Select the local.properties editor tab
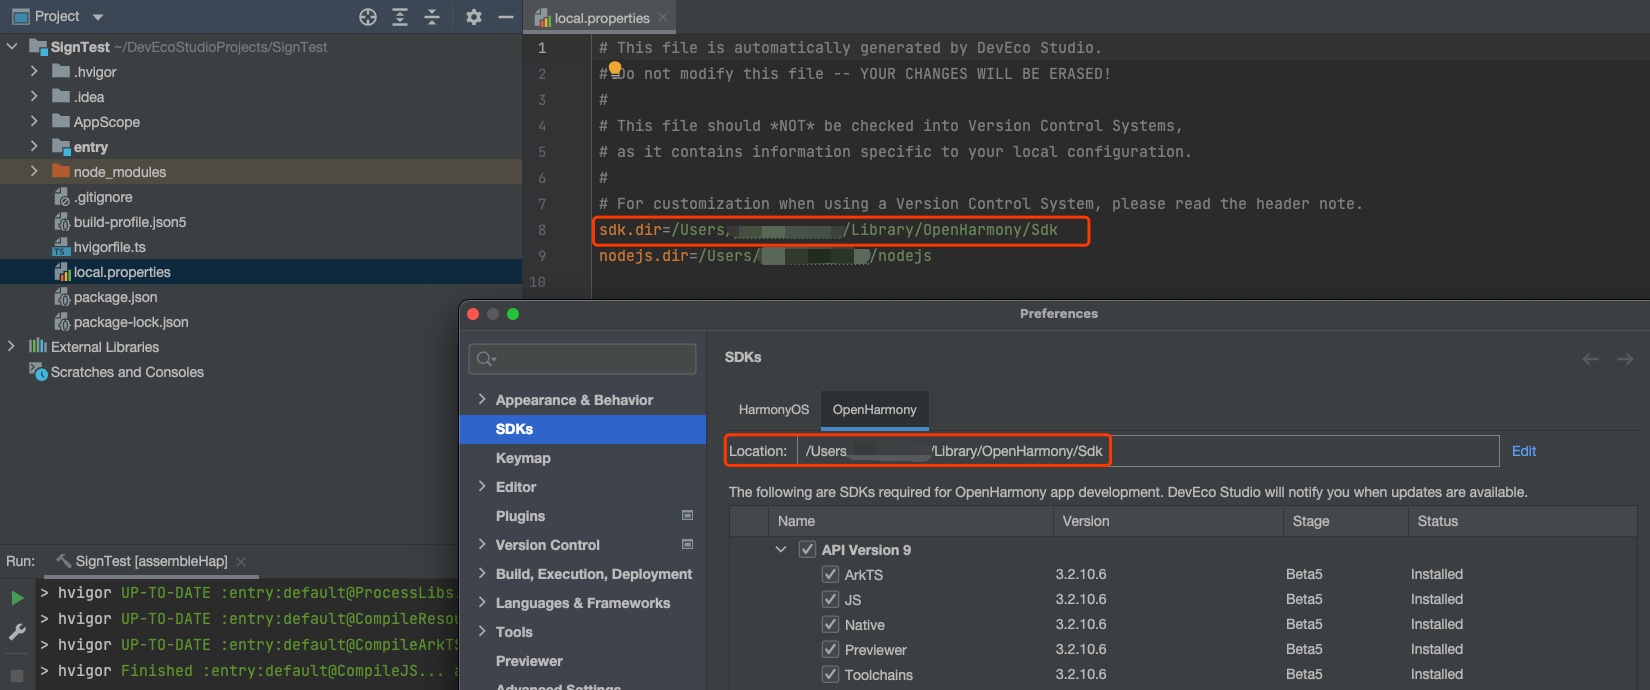Screen dimensions: 1650x690 601,17
